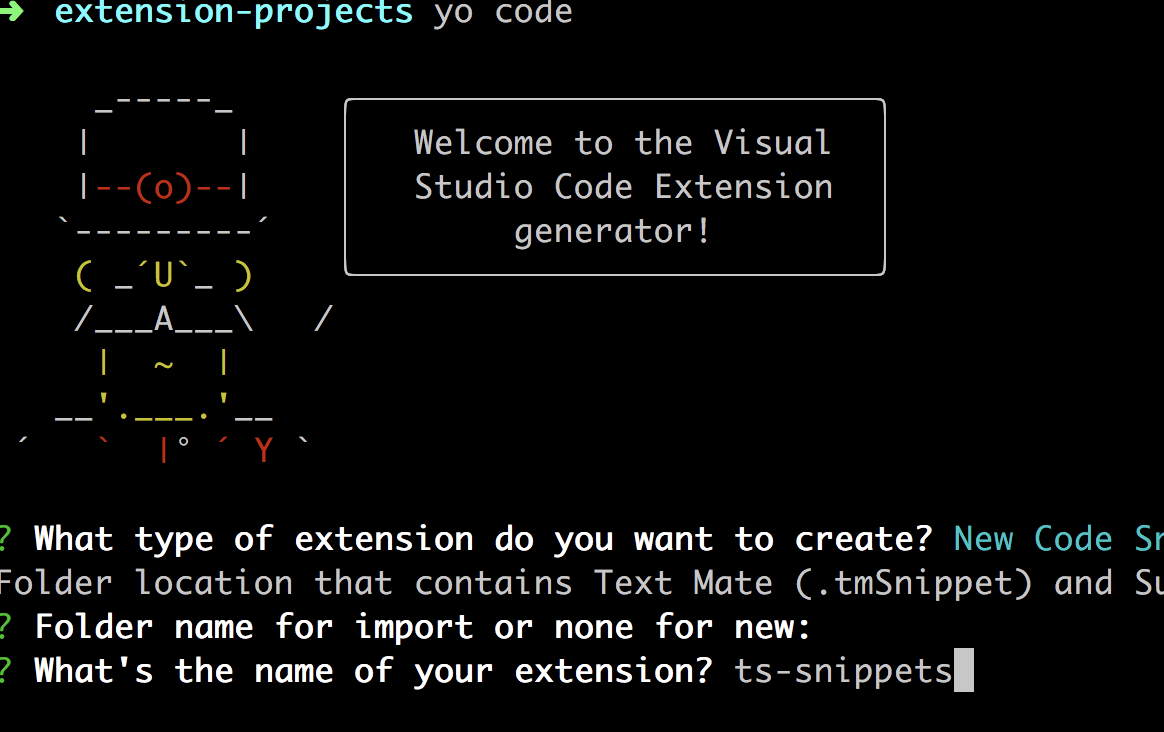Click the letter A in Yeoman's collar
Viewport: 1164px width, 732px height.
click(x=163, y=320)
